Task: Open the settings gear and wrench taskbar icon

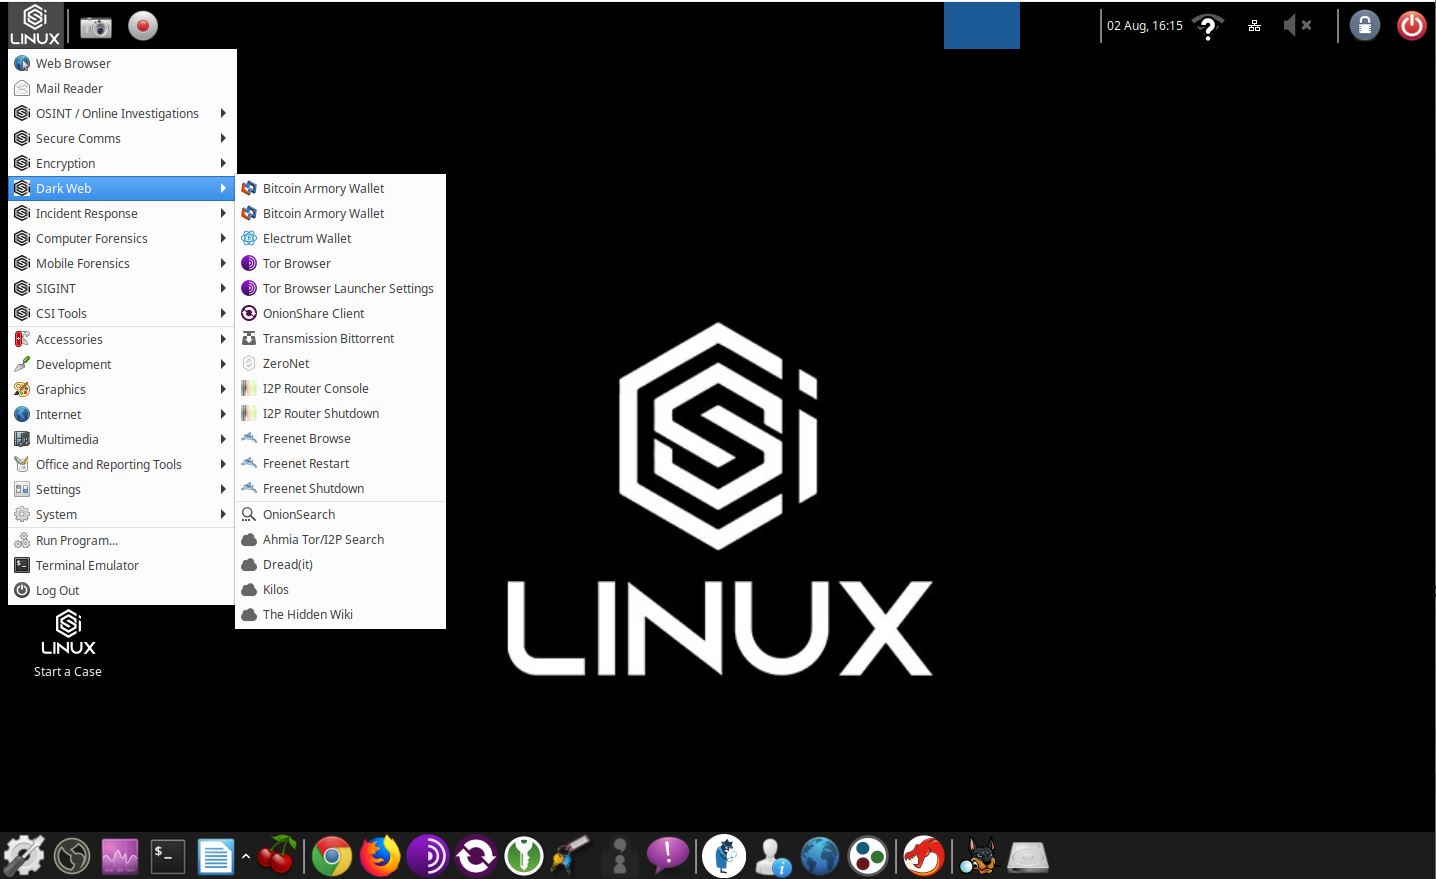Action: click(x=24, y=856)
